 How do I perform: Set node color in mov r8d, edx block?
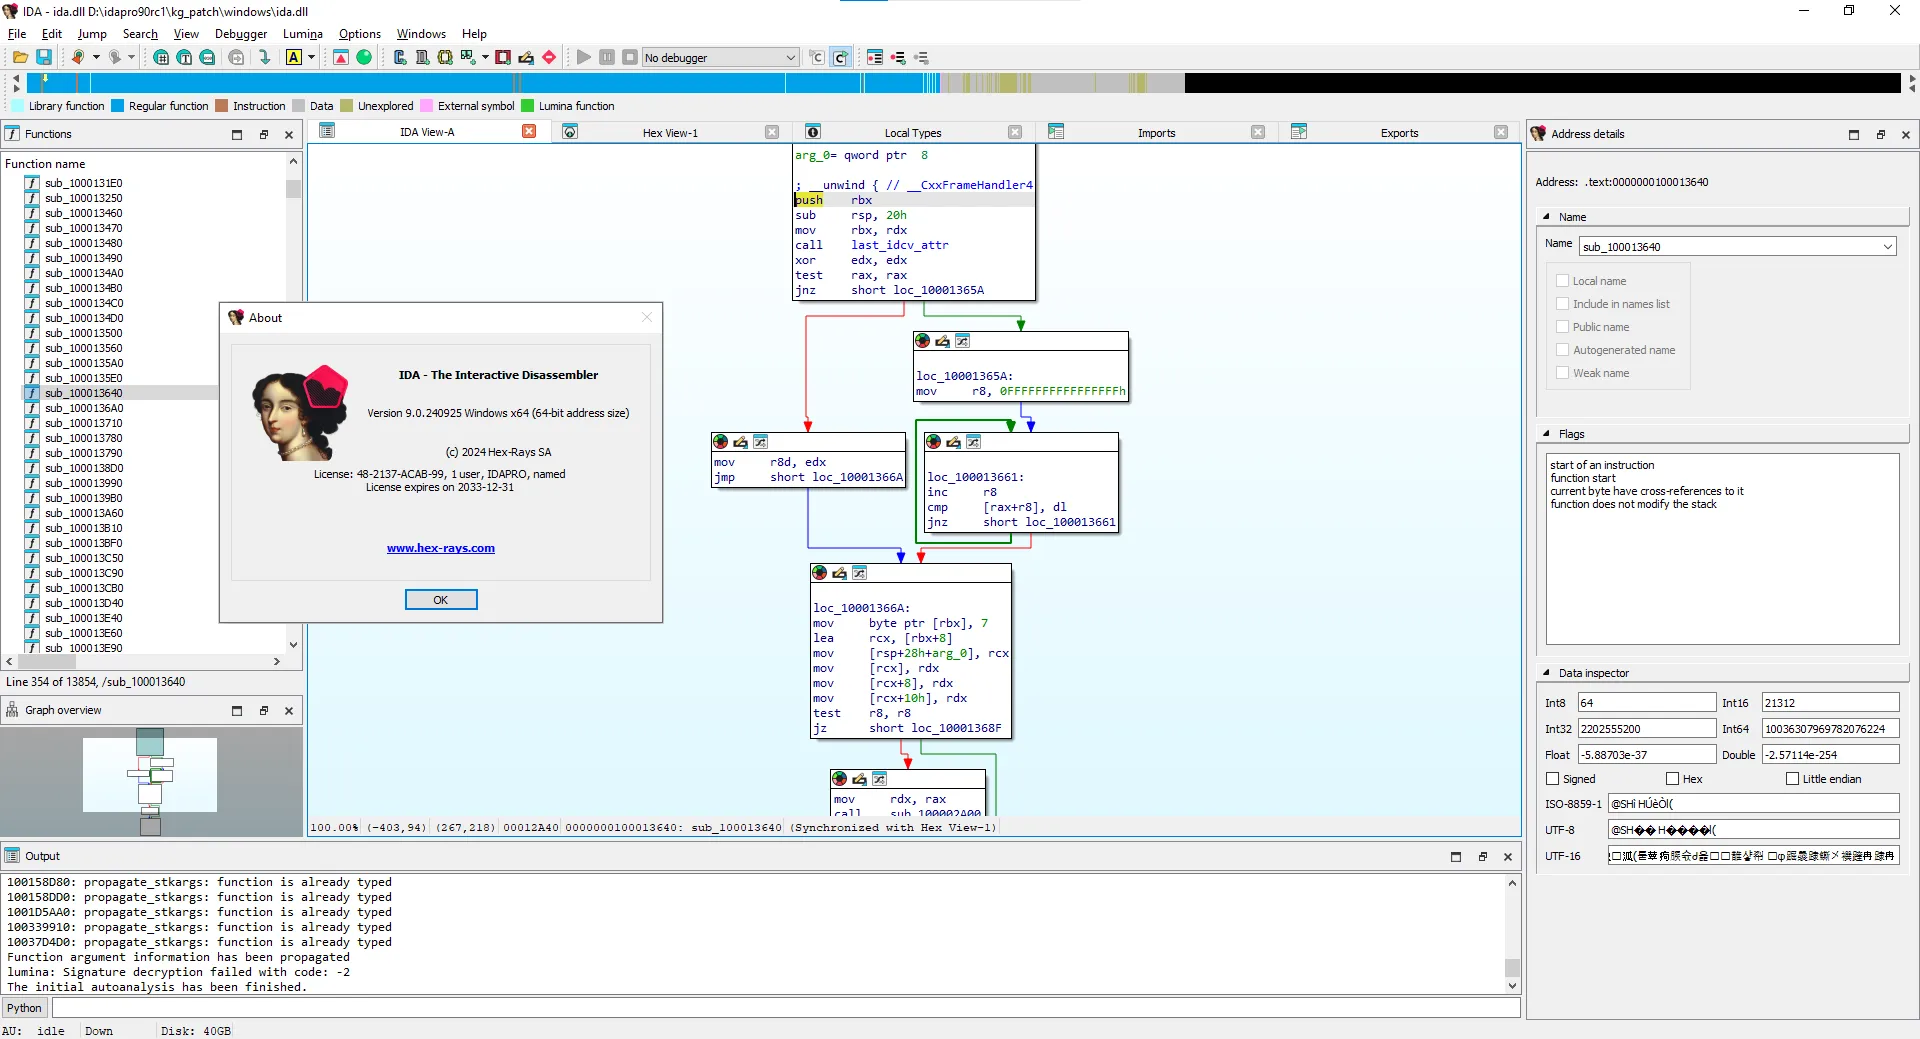(x=721, y=442)
